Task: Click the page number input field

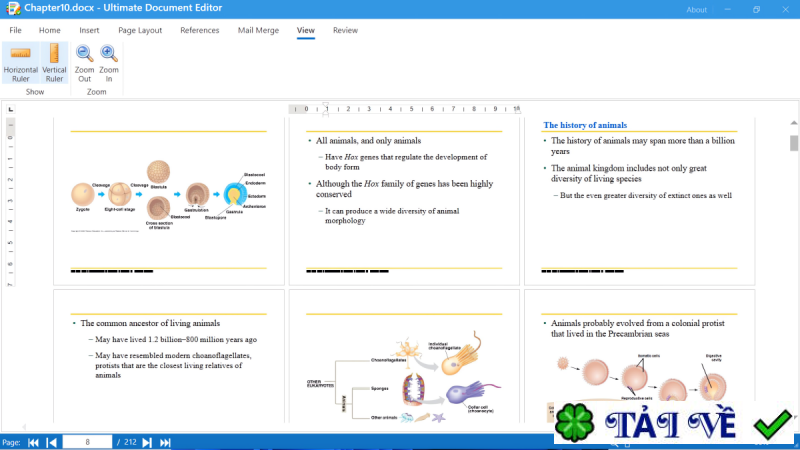Action: point(87,442)
